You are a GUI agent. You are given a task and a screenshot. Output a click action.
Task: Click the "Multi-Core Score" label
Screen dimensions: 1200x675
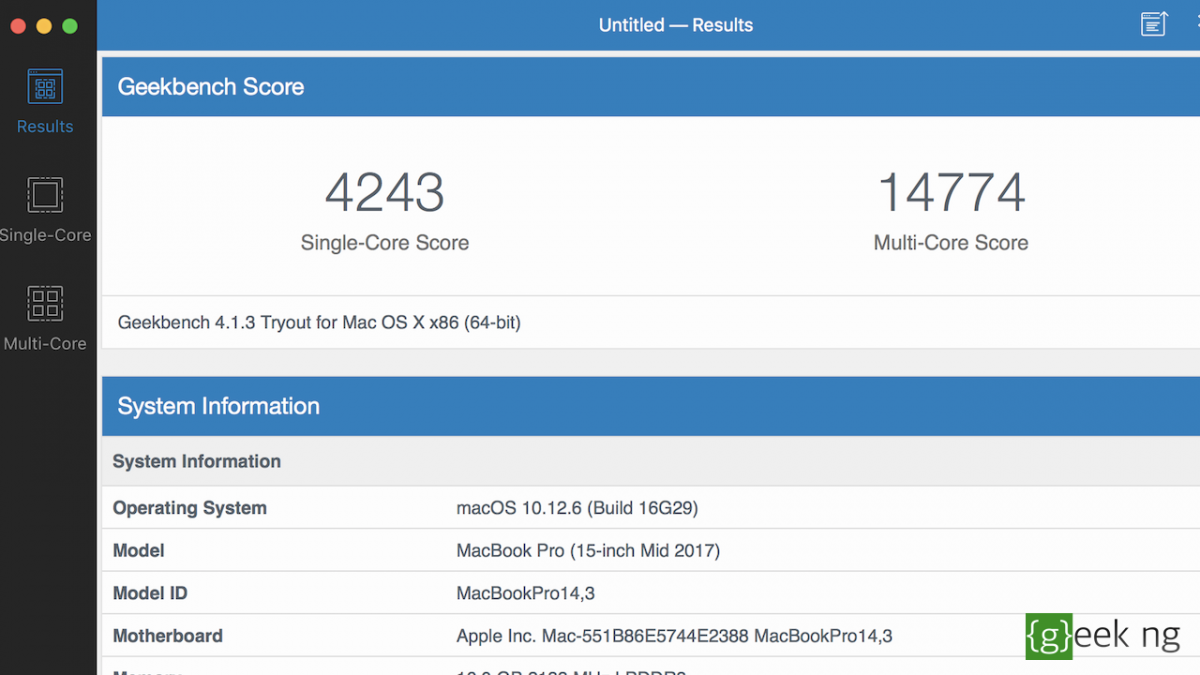click(951, 243)
